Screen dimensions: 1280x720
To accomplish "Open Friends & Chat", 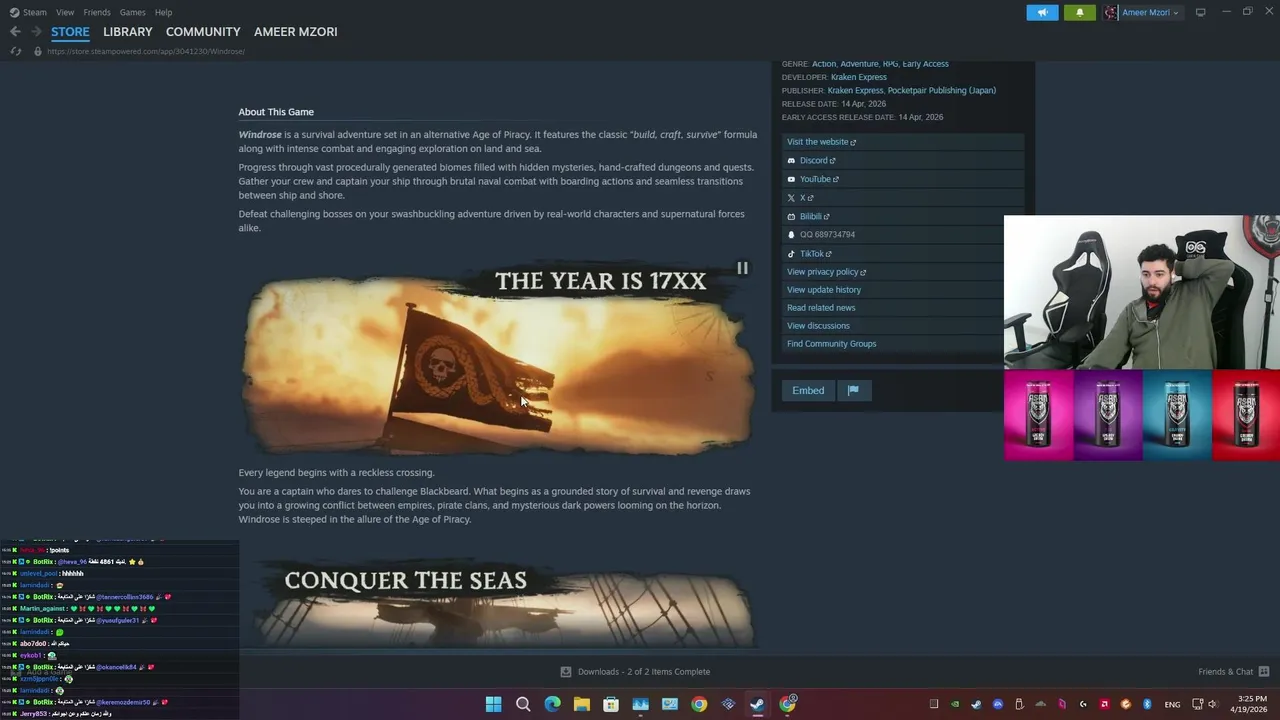I will point(1234,672).
